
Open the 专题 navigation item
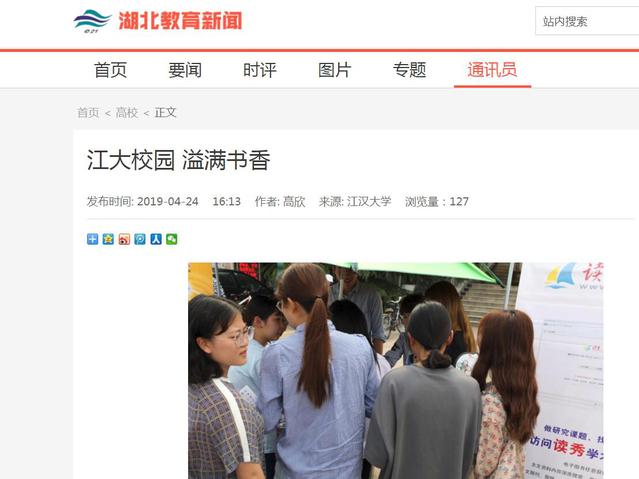point(410,70)
